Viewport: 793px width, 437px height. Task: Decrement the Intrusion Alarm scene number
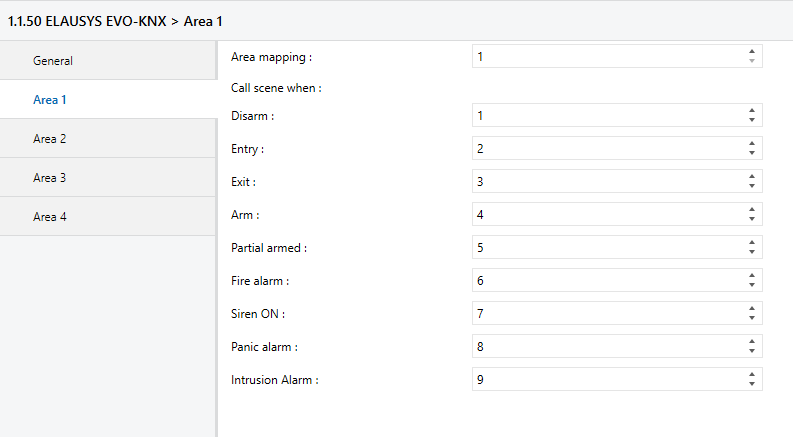[x=752, y=384]
